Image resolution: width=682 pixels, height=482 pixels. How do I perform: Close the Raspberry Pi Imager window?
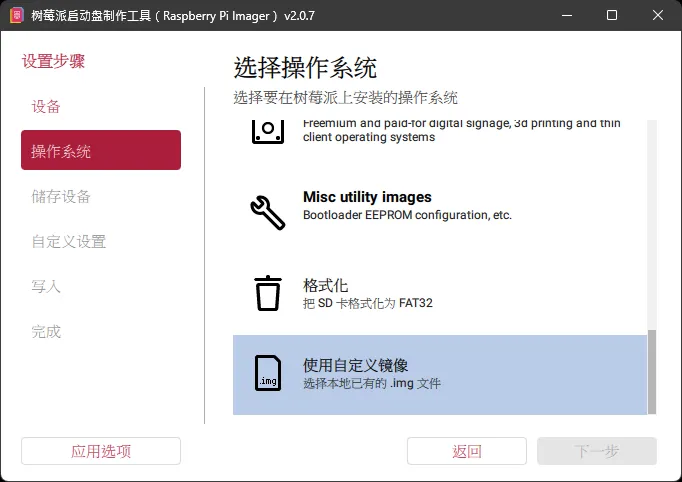[x=658, y=15]
